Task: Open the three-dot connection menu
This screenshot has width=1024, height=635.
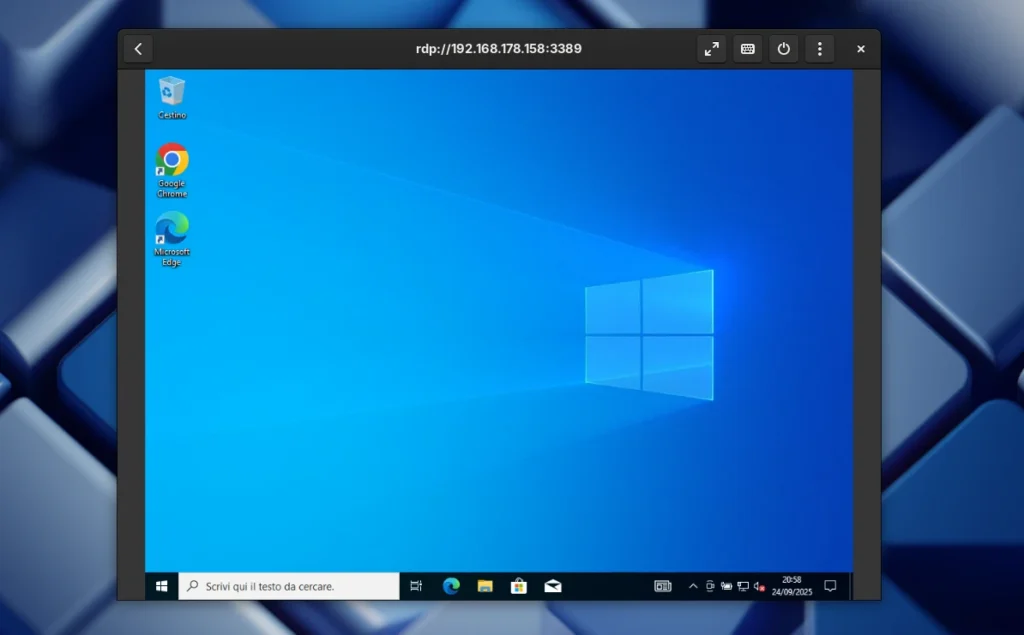Action: coord(820,48)
